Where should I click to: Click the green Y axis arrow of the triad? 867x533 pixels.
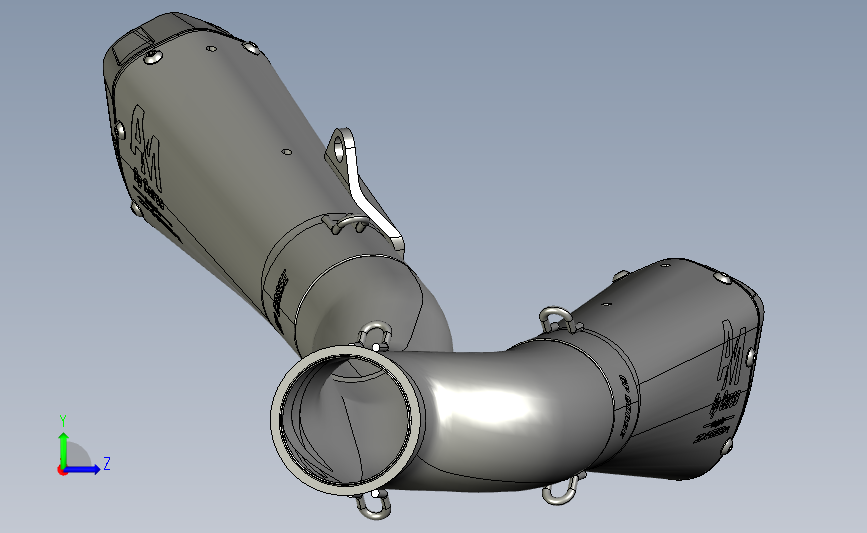(x=63, y=449)
